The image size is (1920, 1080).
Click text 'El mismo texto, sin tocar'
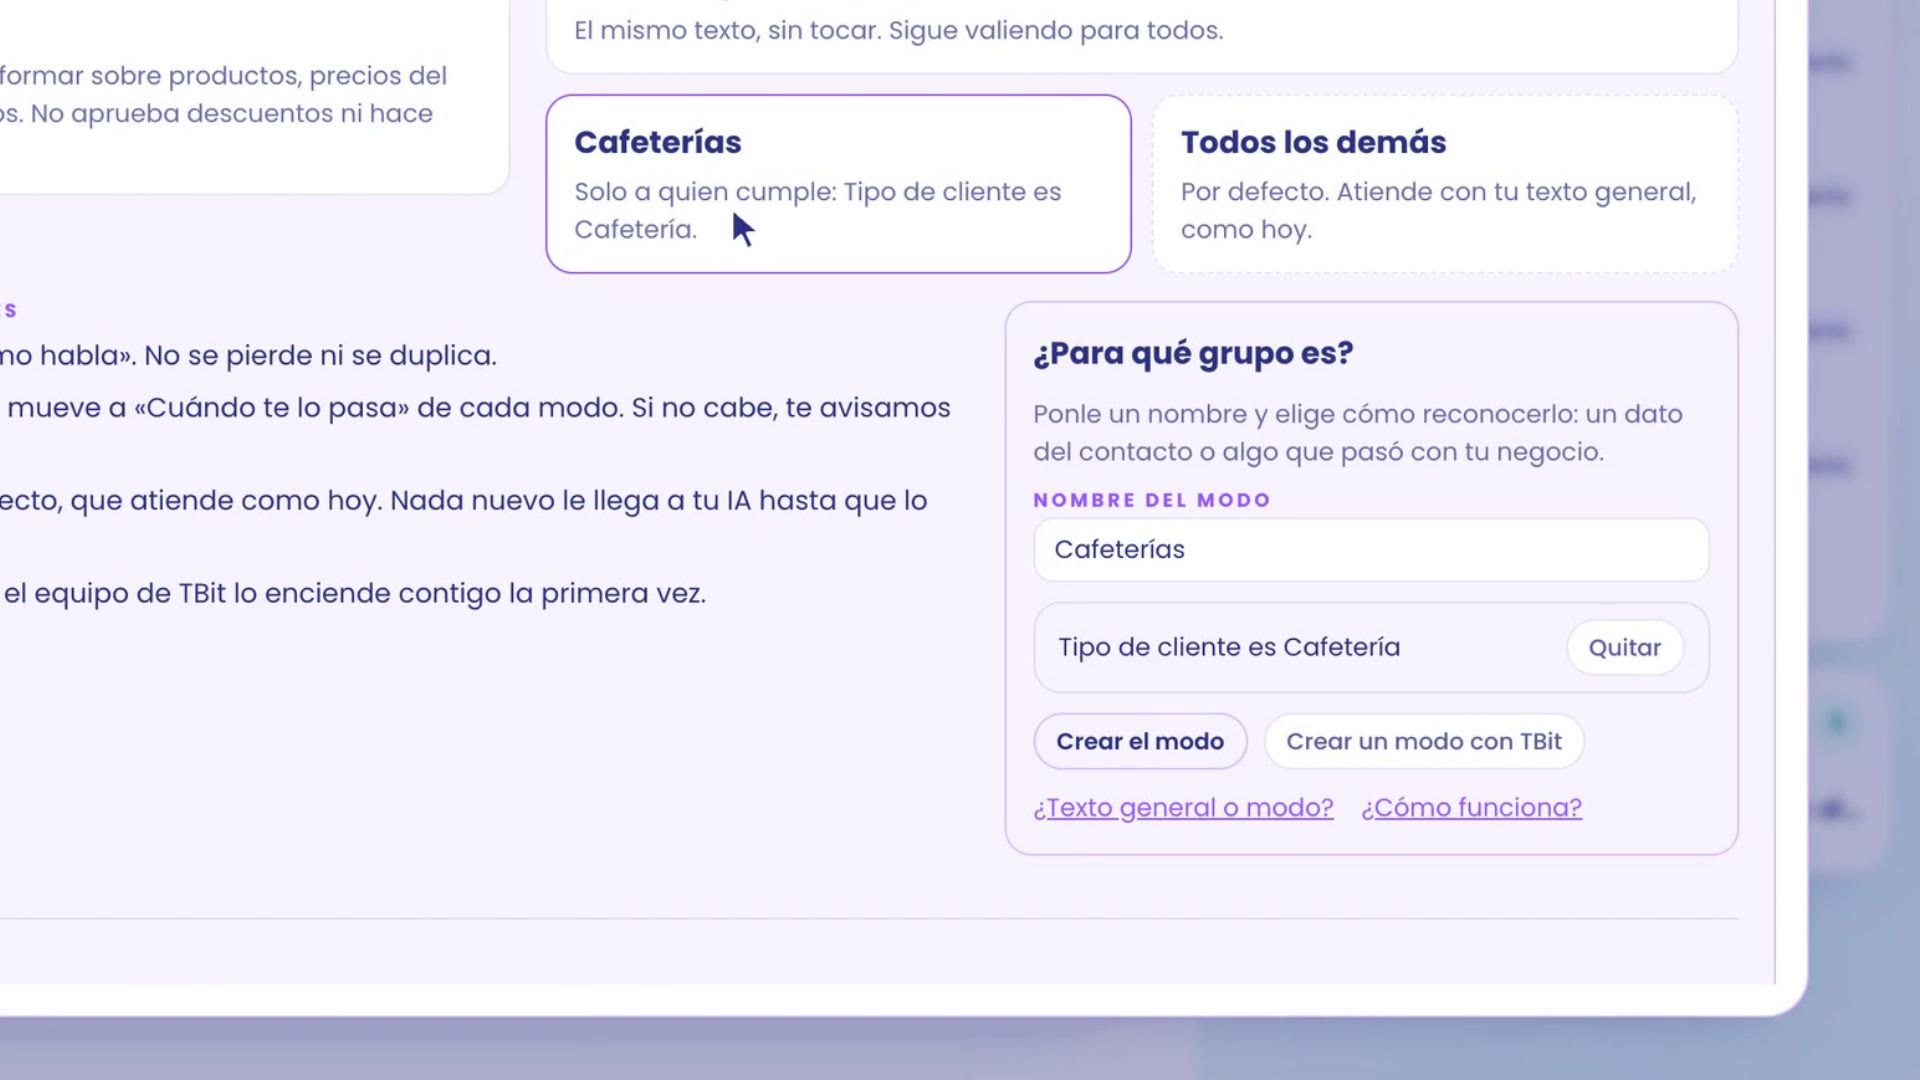tap(727, 31)
